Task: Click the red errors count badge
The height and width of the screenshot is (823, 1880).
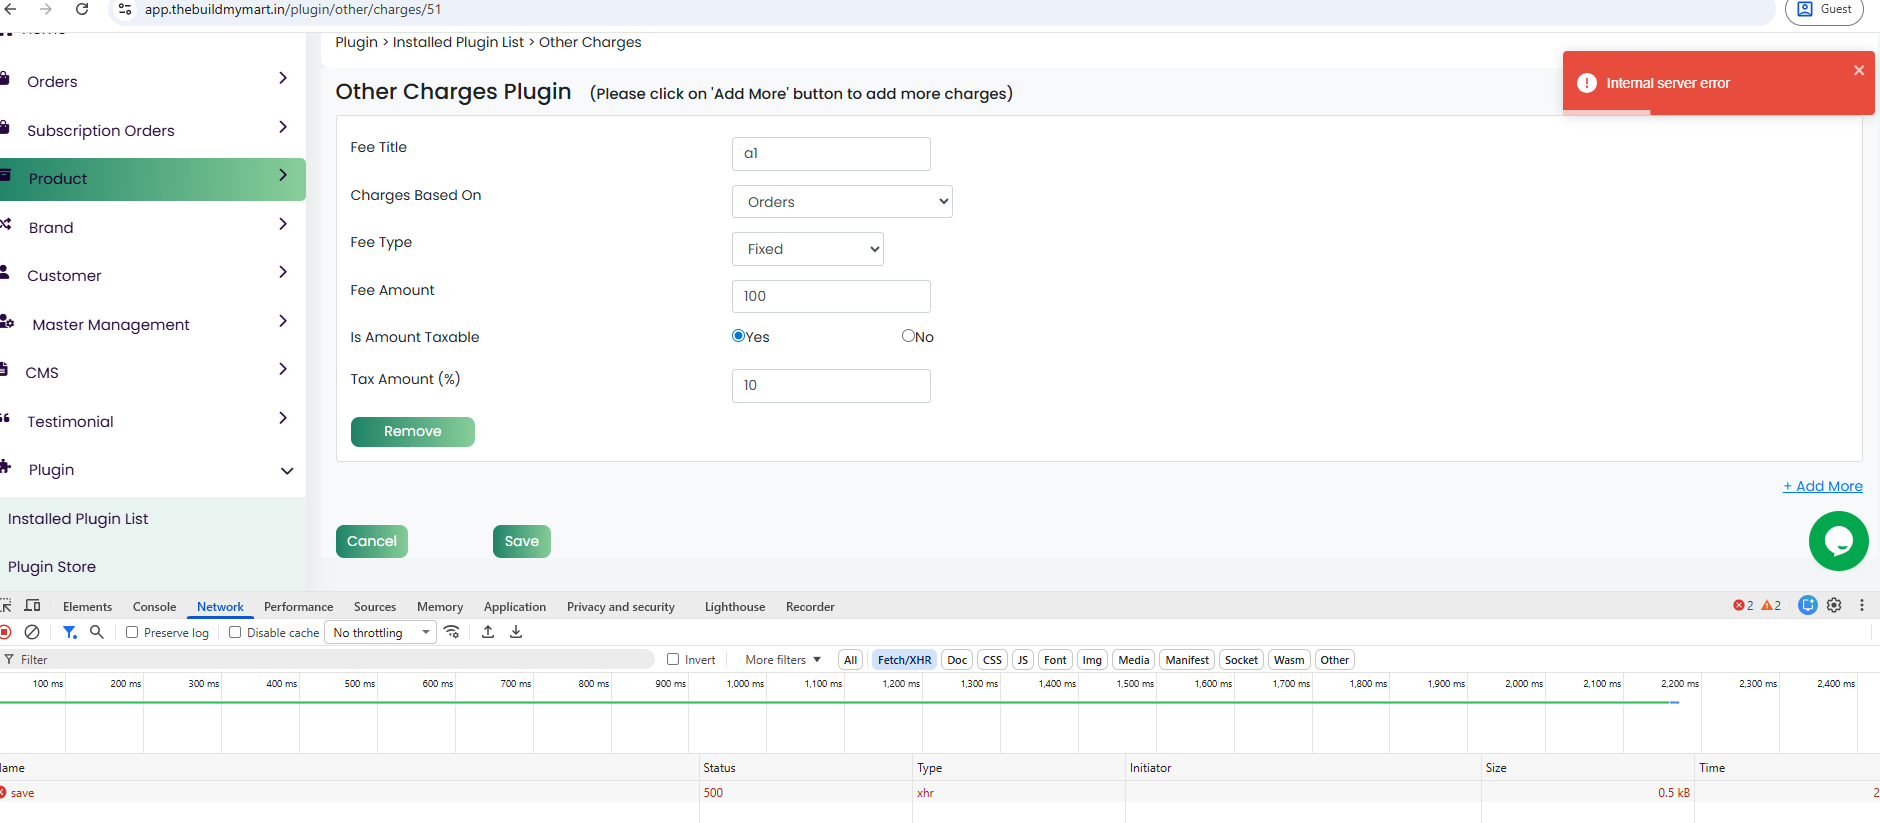Action: (1743, 606)
